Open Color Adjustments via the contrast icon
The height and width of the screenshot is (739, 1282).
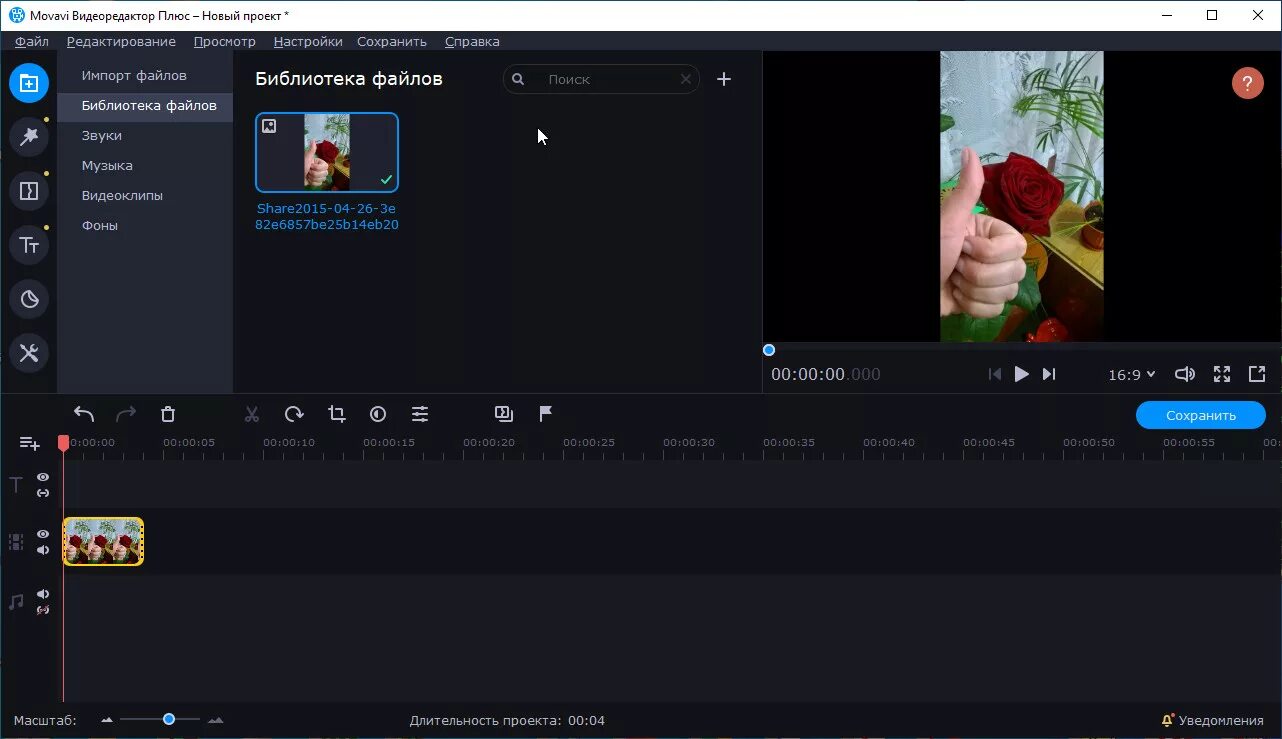[x=377, y=413]
